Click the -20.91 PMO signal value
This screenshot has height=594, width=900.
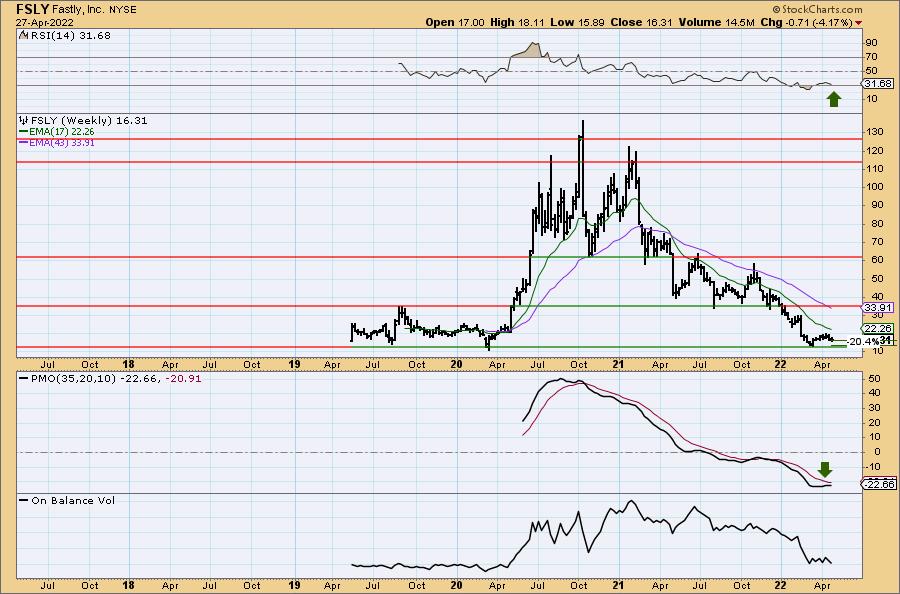pyautogui.click(x=183, y=379)
